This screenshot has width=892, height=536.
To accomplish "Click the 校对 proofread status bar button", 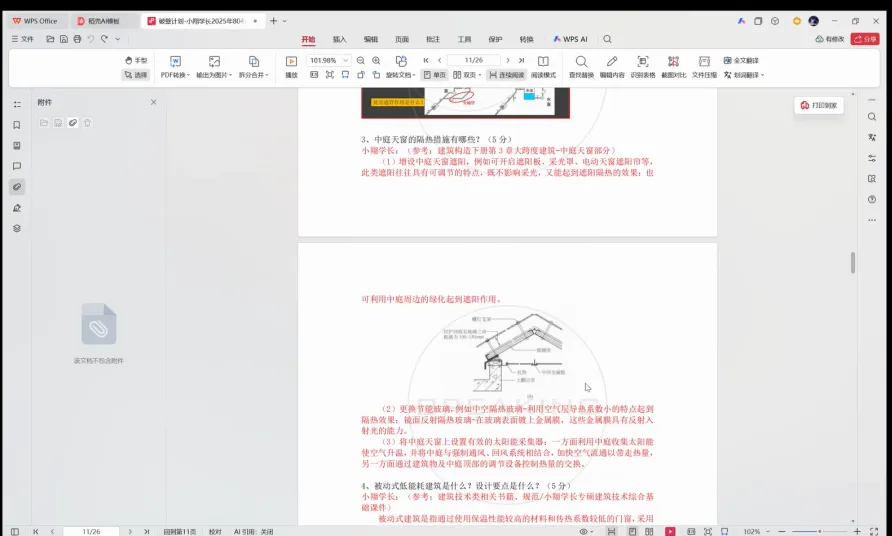I will [215, 531].
